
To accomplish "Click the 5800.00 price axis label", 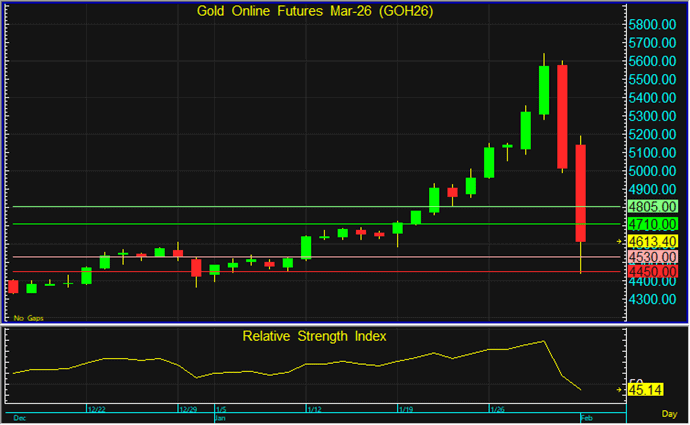I will [x=655, y=25].
